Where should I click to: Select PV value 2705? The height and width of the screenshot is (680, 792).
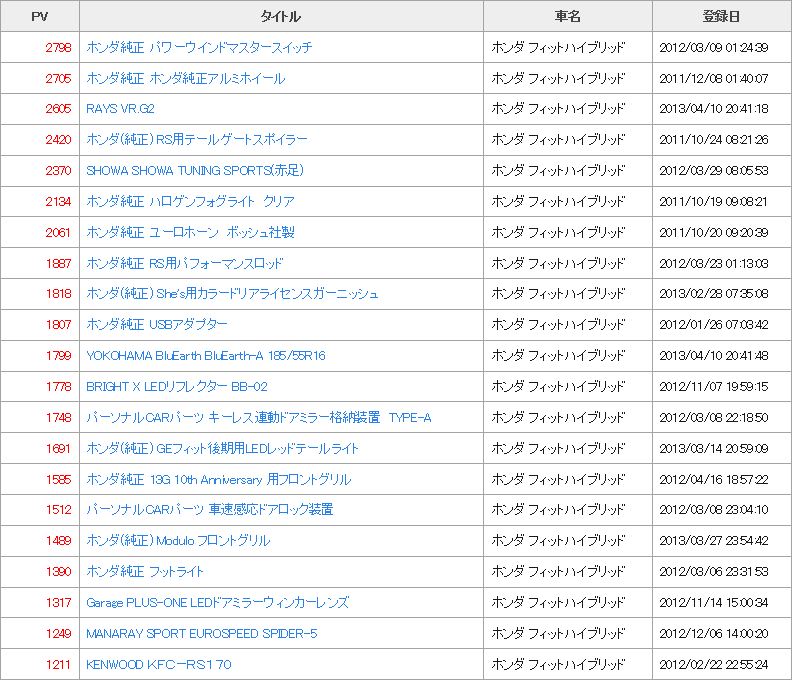pos(58,78)
